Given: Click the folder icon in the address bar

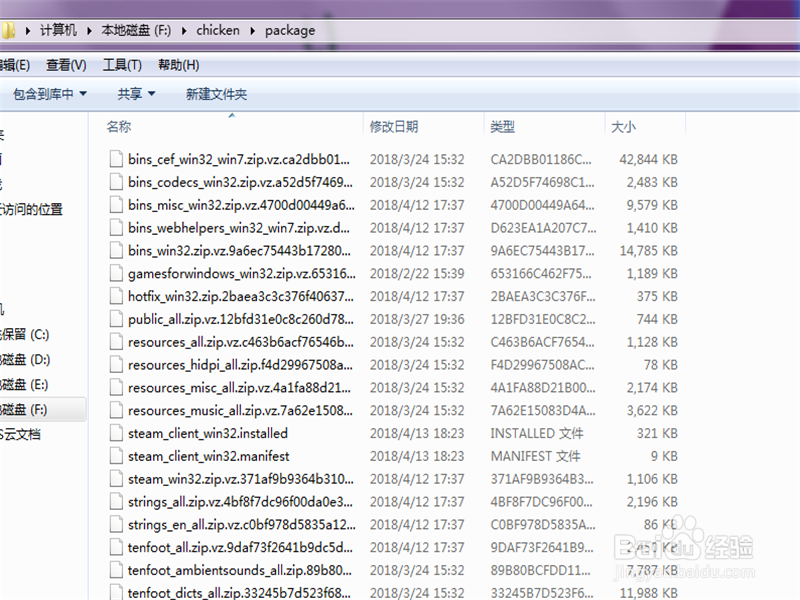Looking at the screenshot, I should click(10, 30).
